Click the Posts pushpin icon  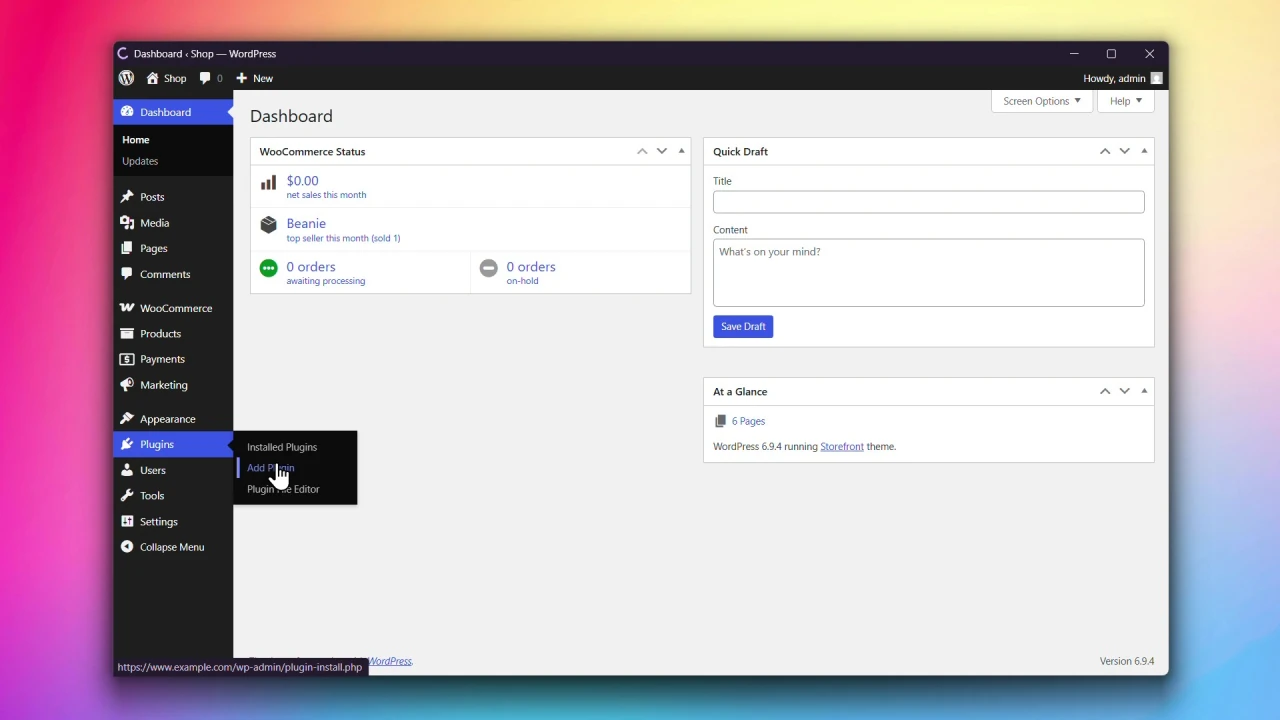click(127, 197)
